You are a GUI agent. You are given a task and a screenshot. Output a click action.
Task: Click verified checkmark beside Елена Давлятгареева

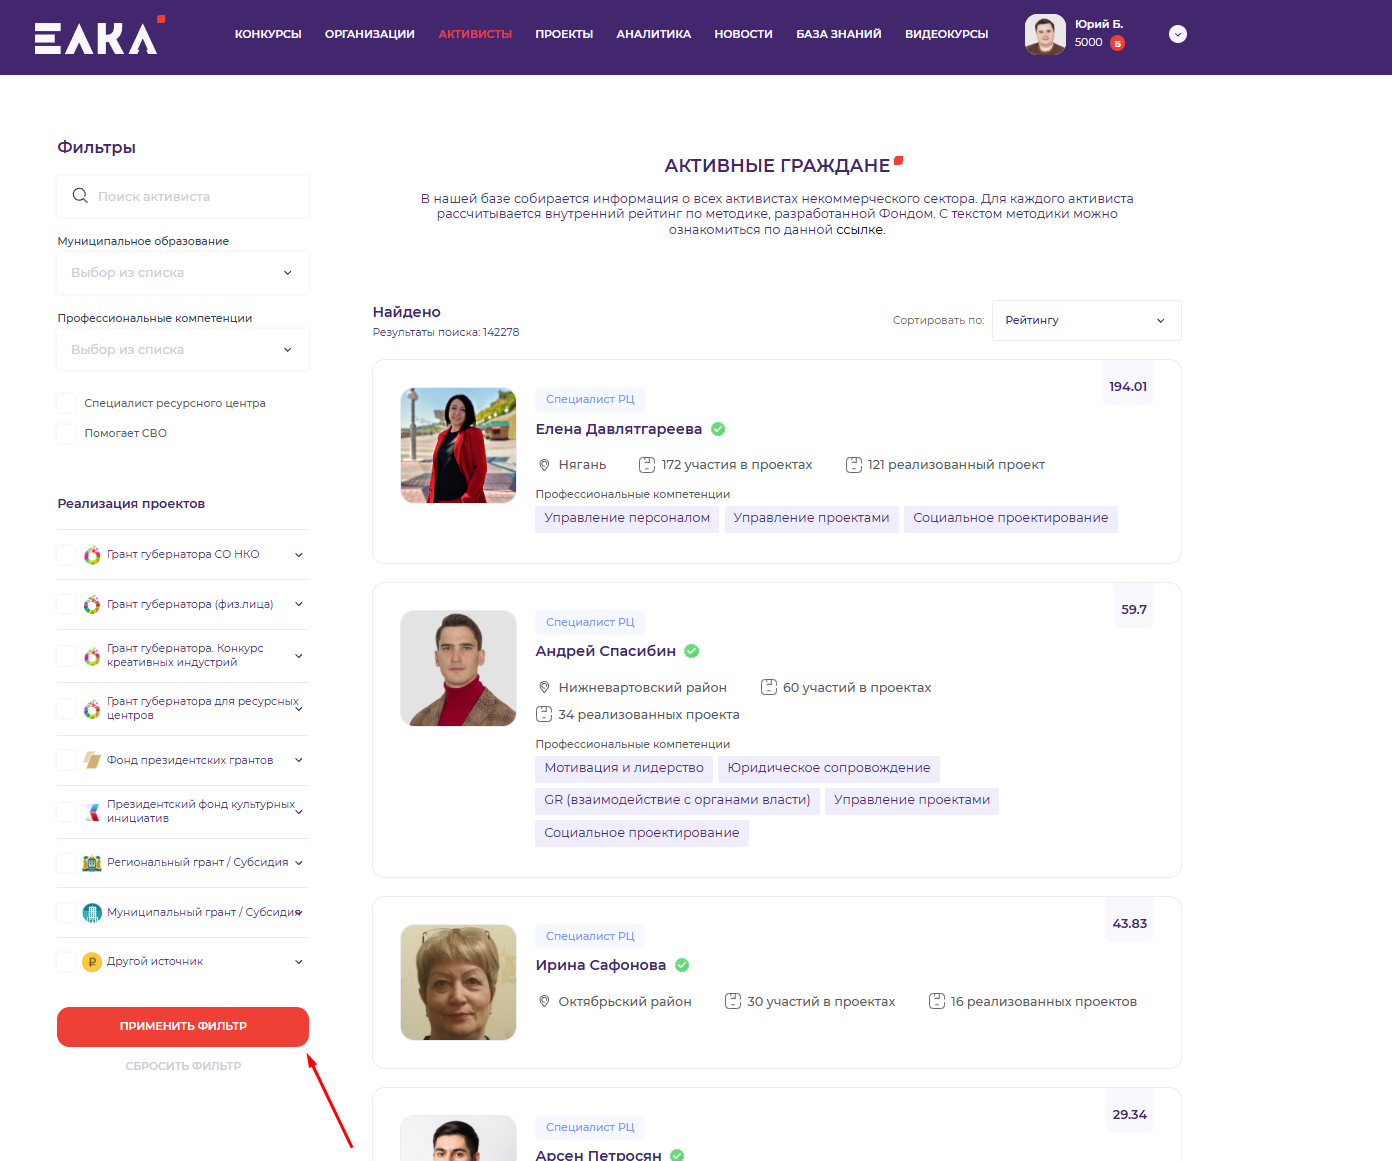tap(718, 429)
